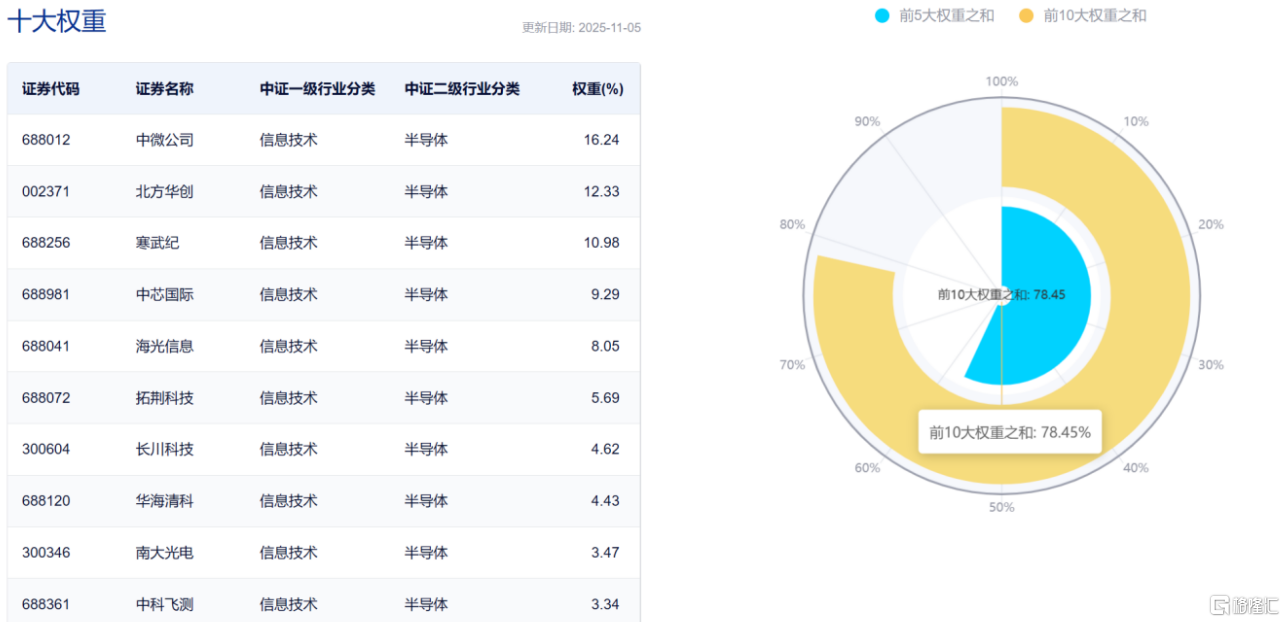The width and height of the screenshot is (1285, 622).
Task: Open stock code 688012 link
Action: [x=46, y=140]
